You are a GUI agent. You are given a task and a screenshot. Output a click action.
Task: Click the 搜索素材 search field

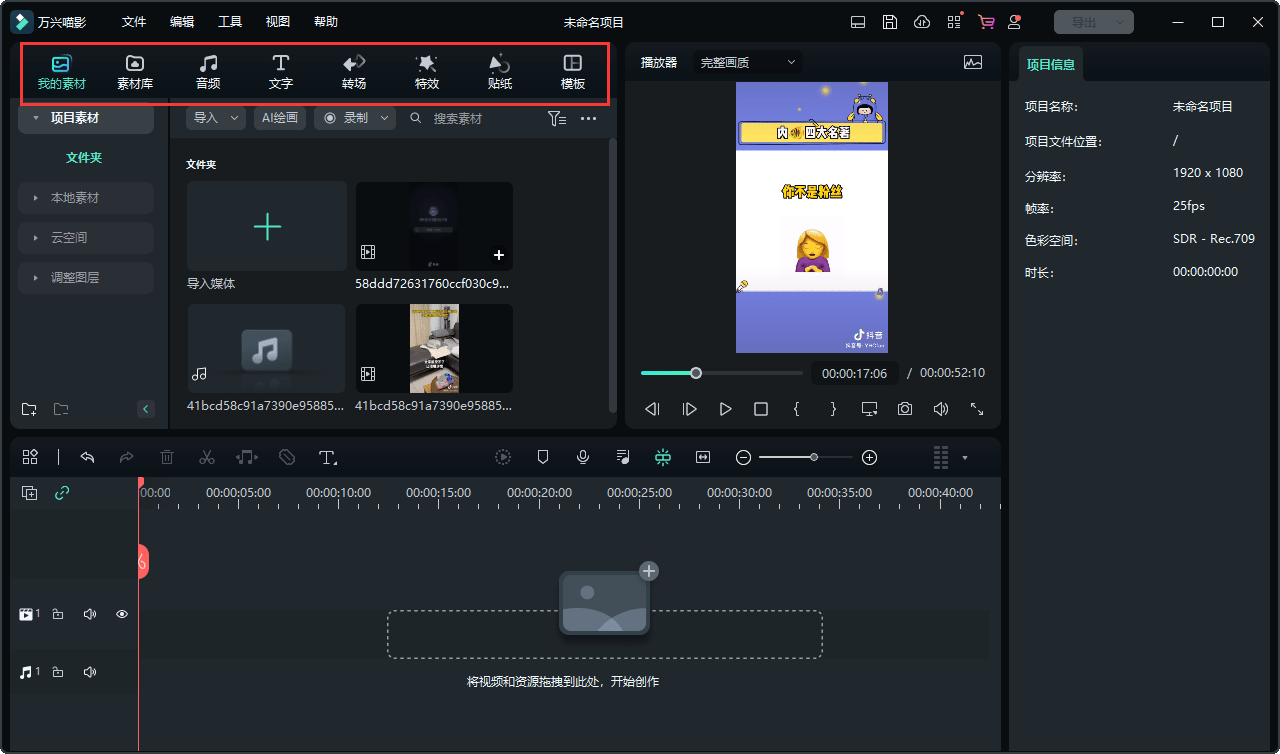(470, 118)
